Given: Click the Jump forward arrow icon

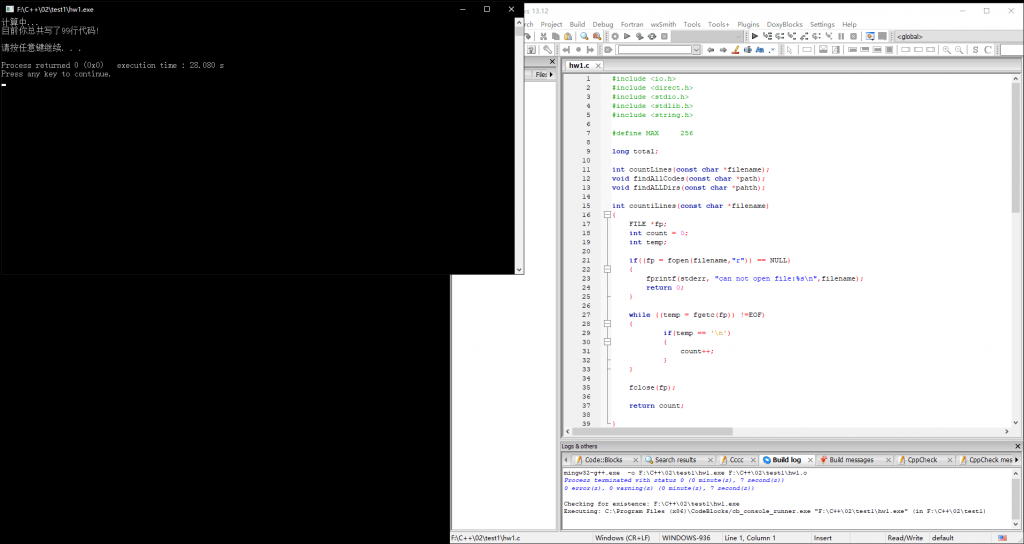Looking at the screenshot, I should [x=590, y=50].
